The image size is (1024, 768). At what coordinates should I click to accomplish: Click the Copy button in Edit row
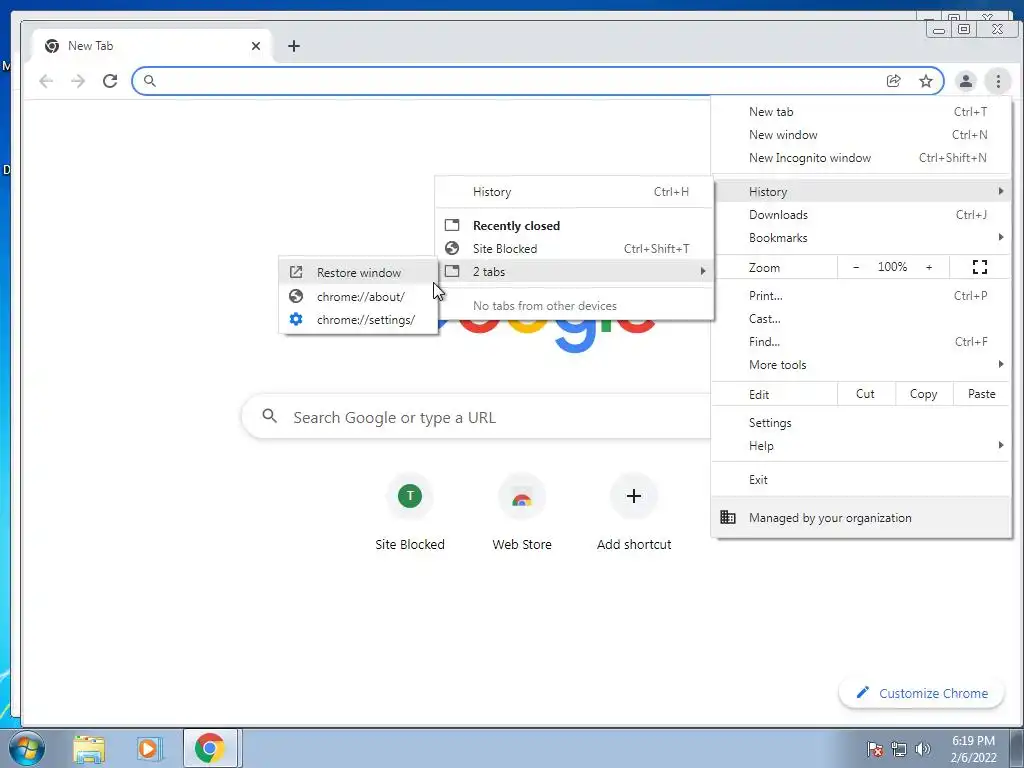tap(923, 394)
